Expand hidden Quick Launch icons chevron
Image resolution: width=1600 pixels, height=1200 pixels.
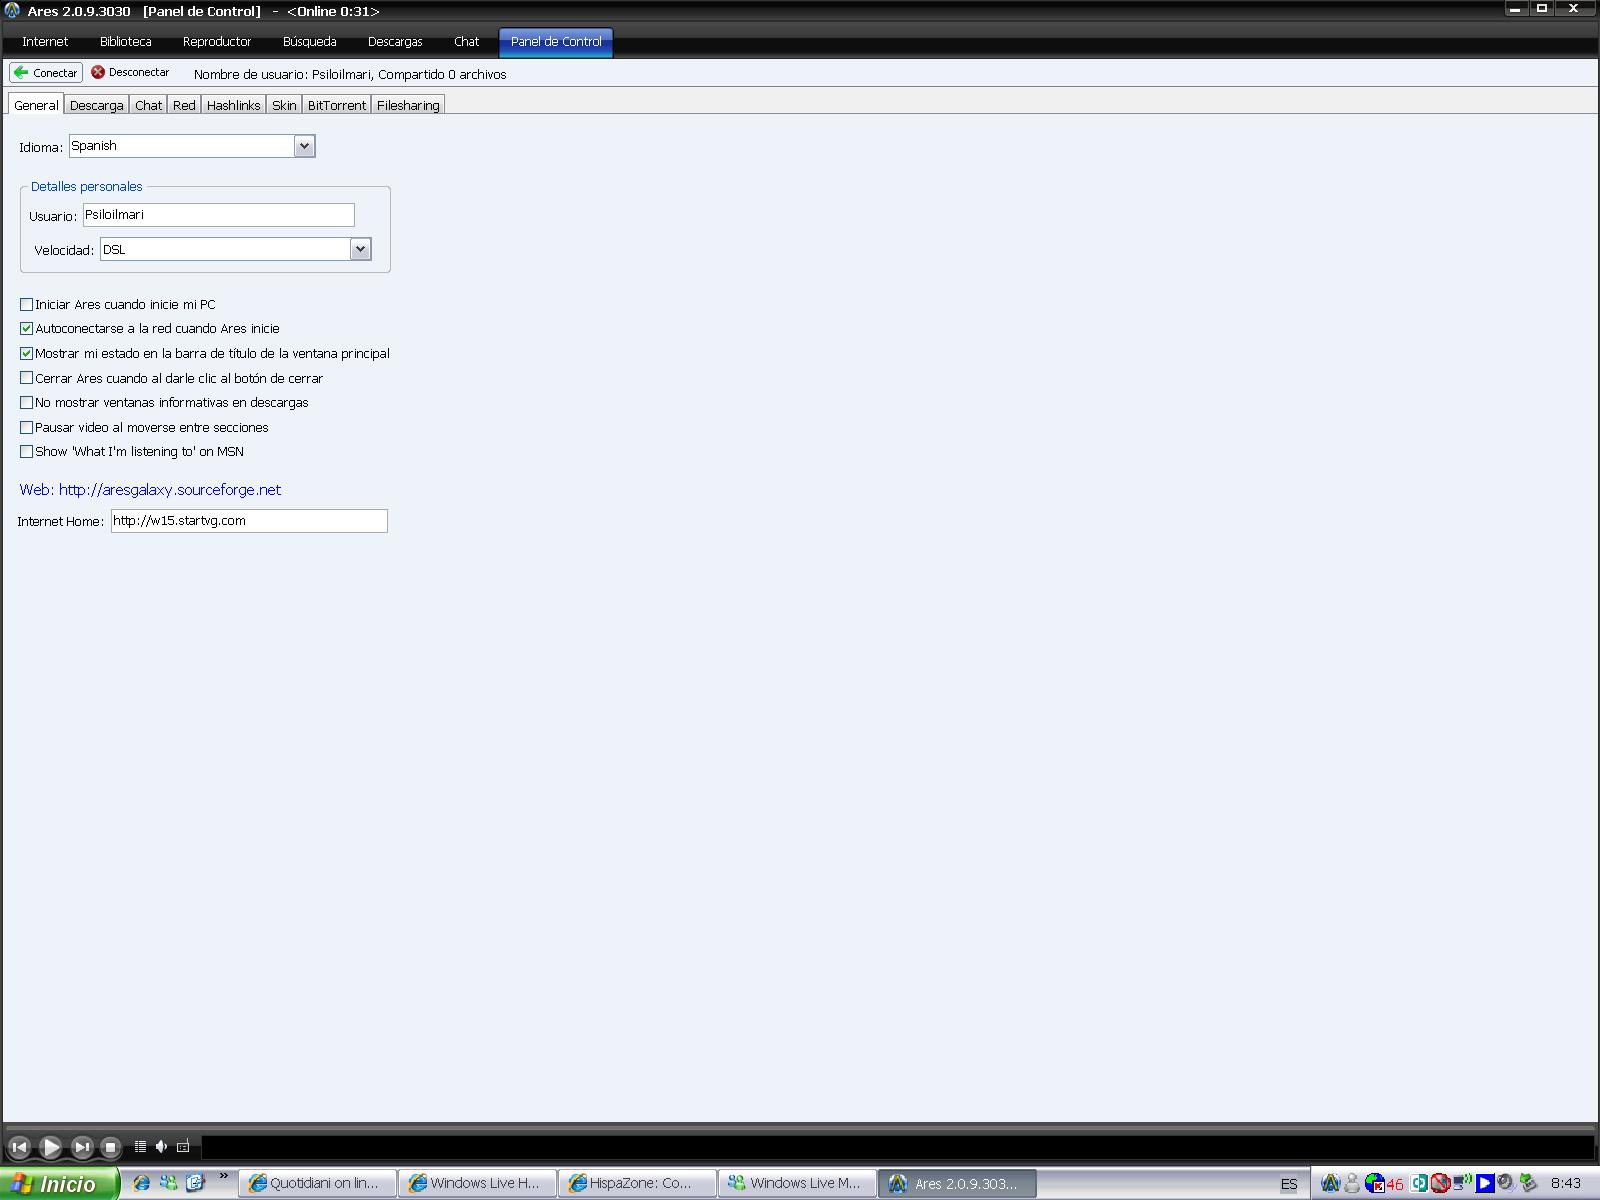point(223,1176)
